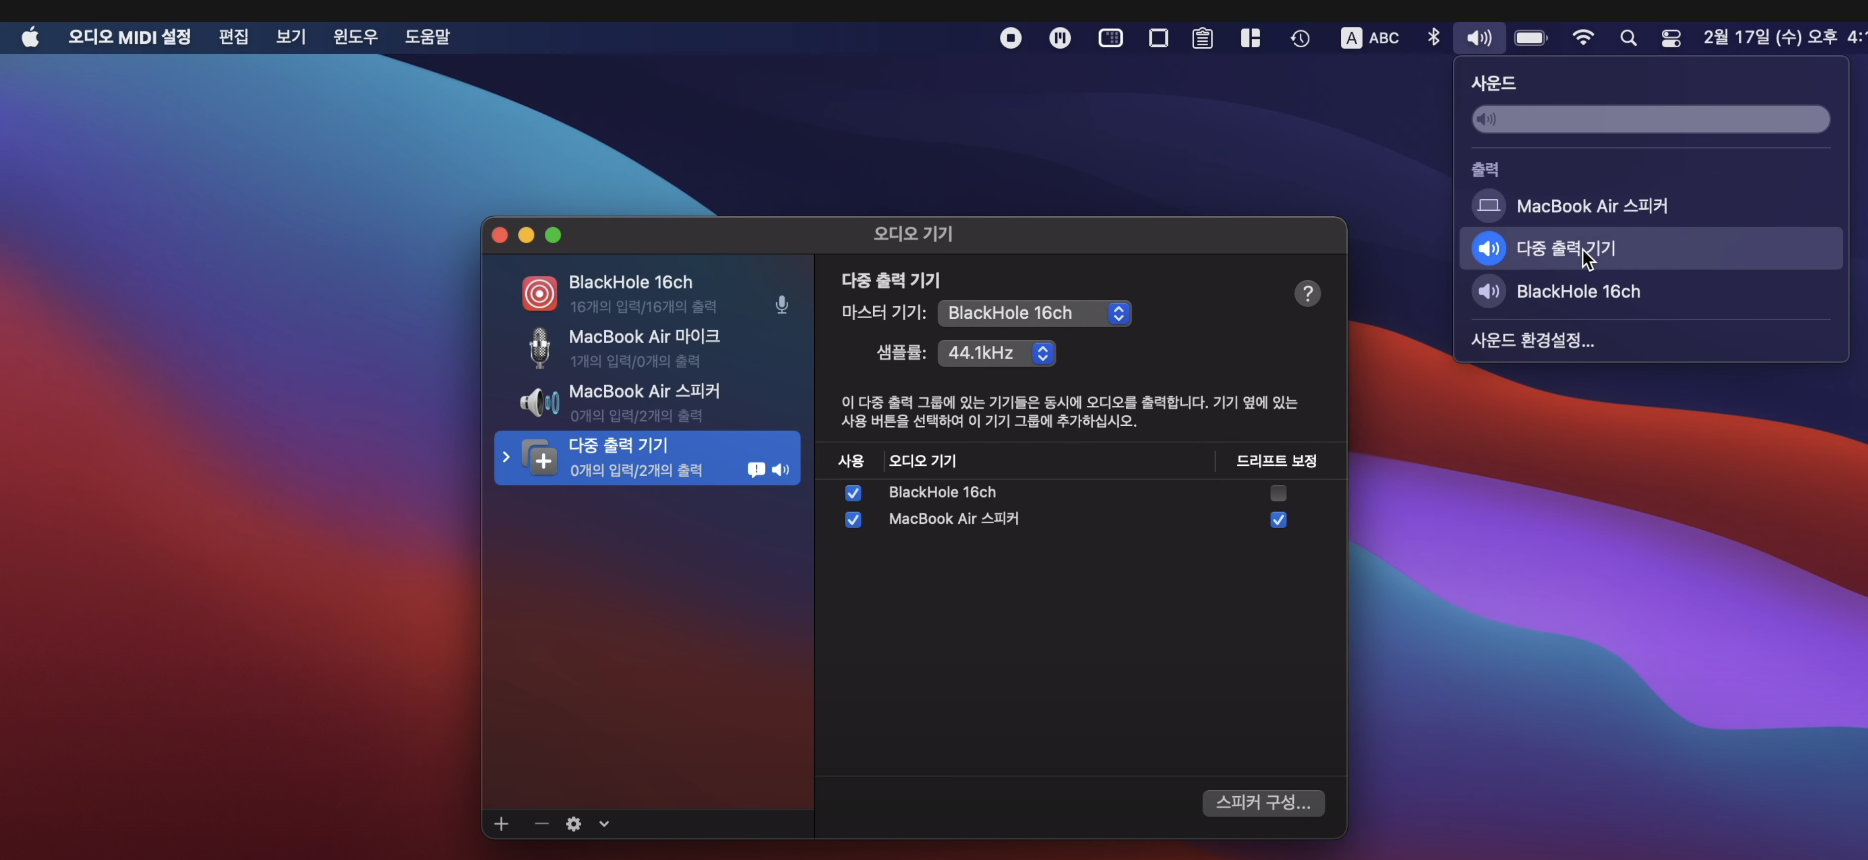
Task: Open the 편집 menu
Action: 234,37
